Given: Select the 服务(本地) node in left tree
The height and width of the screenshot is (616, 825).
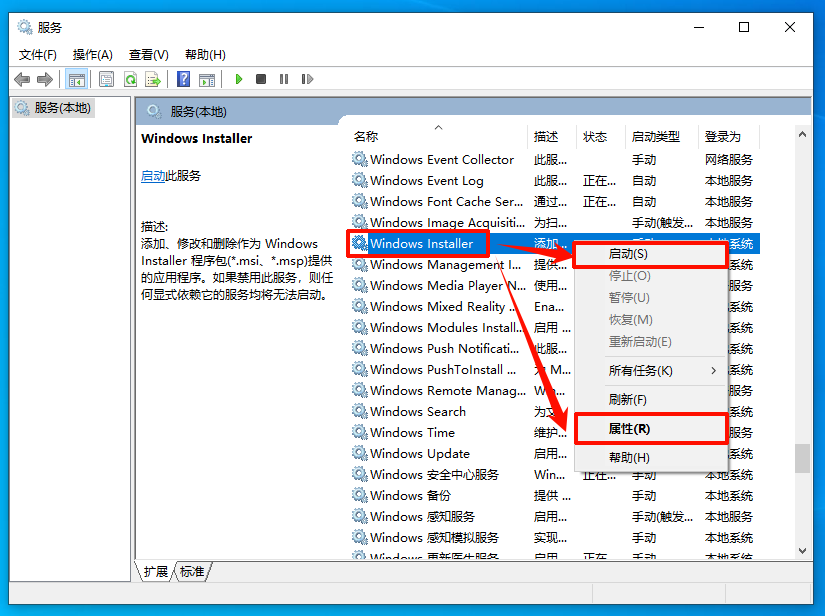Looking at the screenshot, I should click(61, 107).
